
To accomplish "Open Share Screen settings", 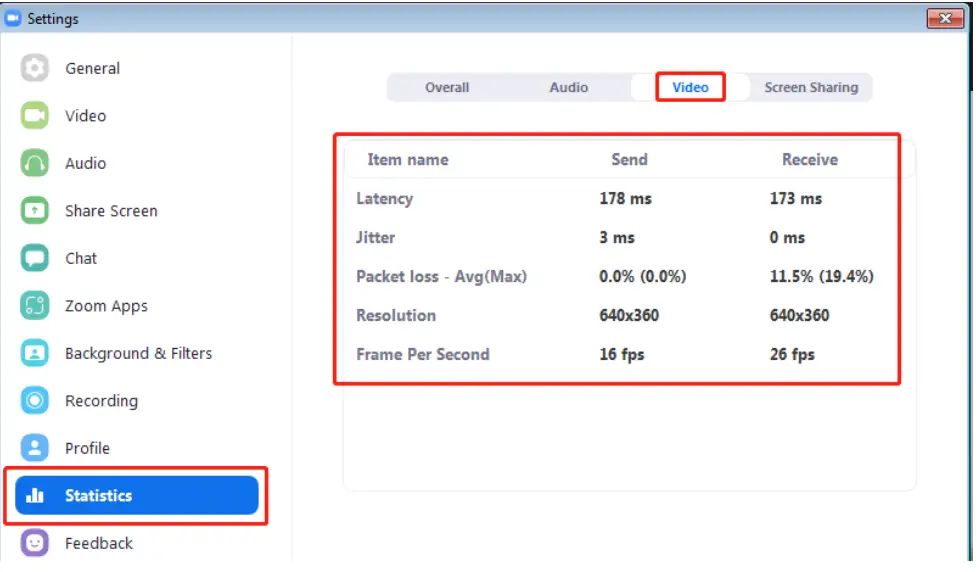I will coord(111,210).
